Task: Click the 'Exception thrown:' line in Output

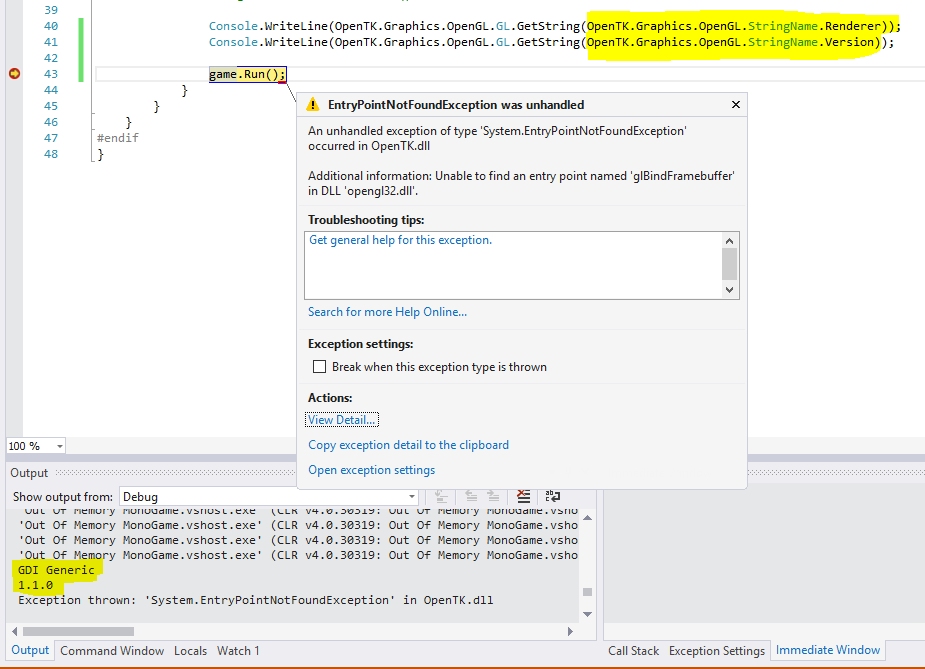Action: coord(255,600)
